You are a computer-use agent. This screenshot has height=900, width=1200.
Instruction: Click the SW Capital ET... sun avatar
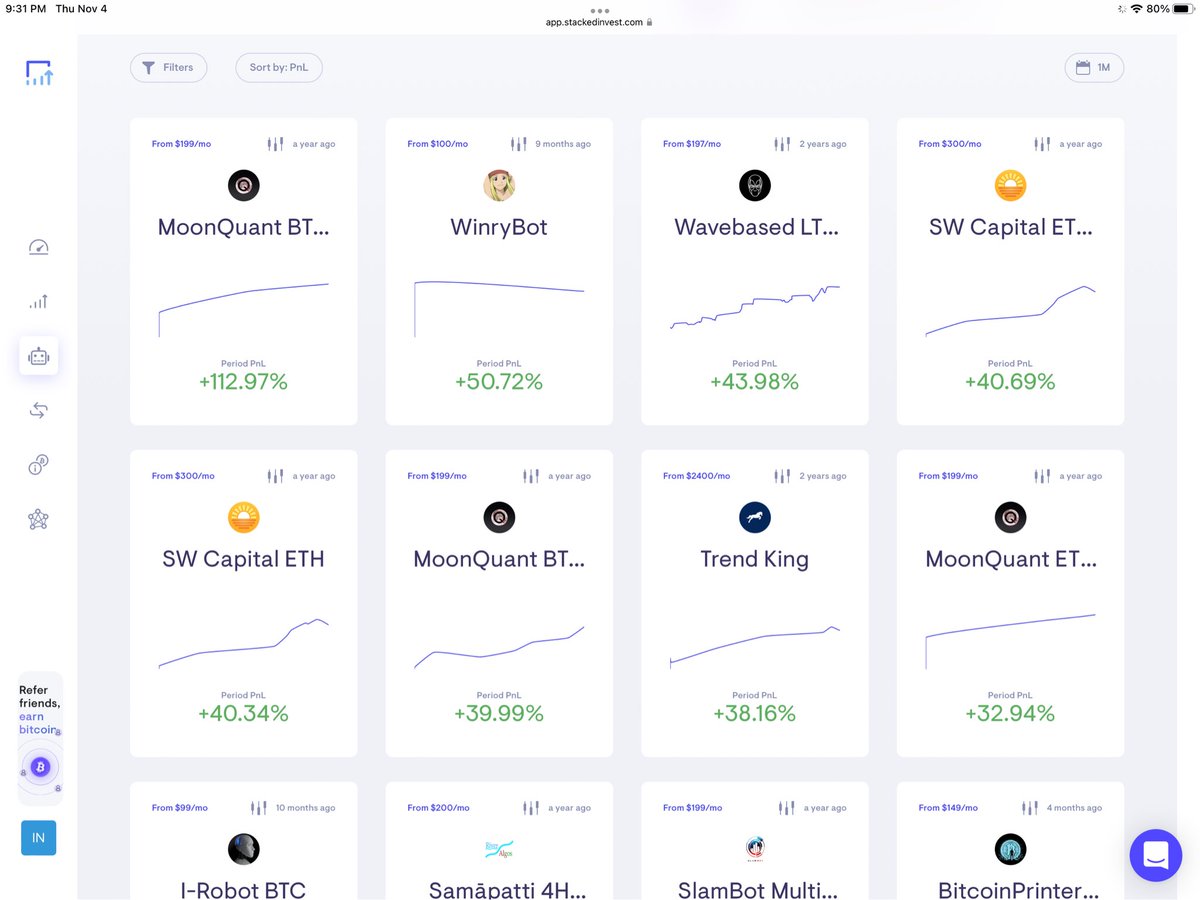click(x=1010, y=185)
